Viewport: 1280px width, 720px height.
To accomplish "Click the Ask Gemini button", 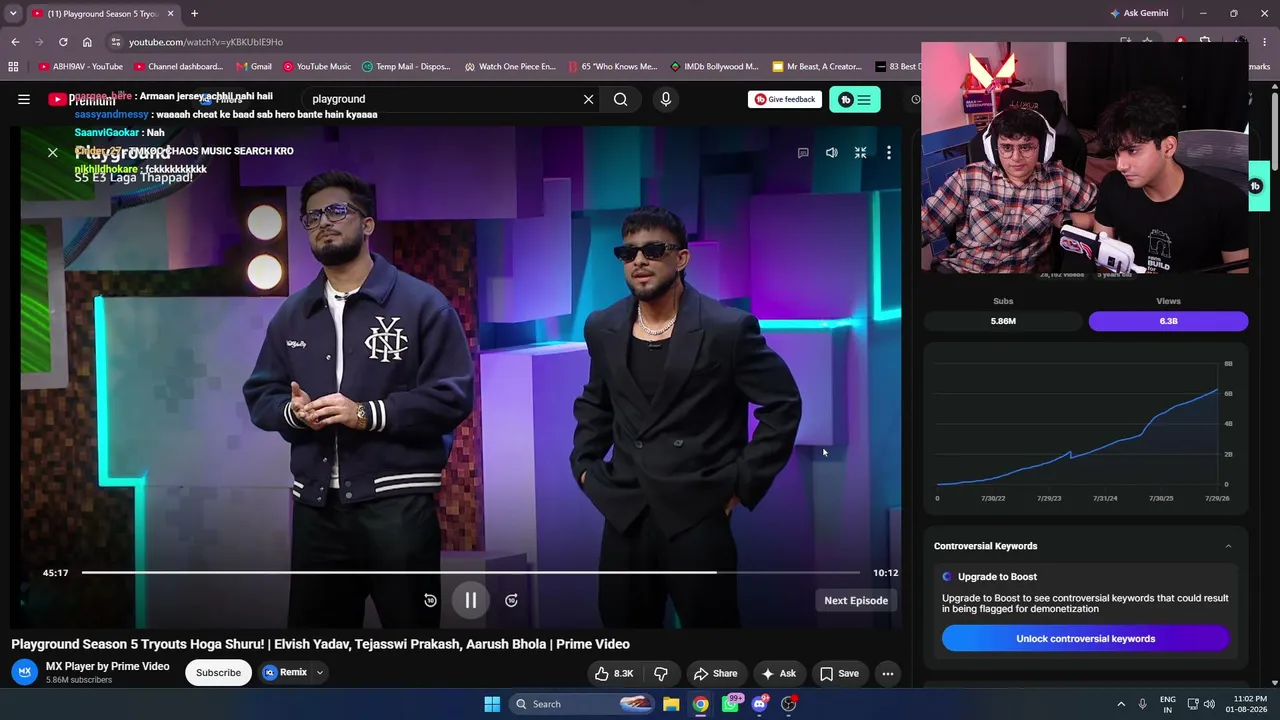I will click(x=1139, y=13).
